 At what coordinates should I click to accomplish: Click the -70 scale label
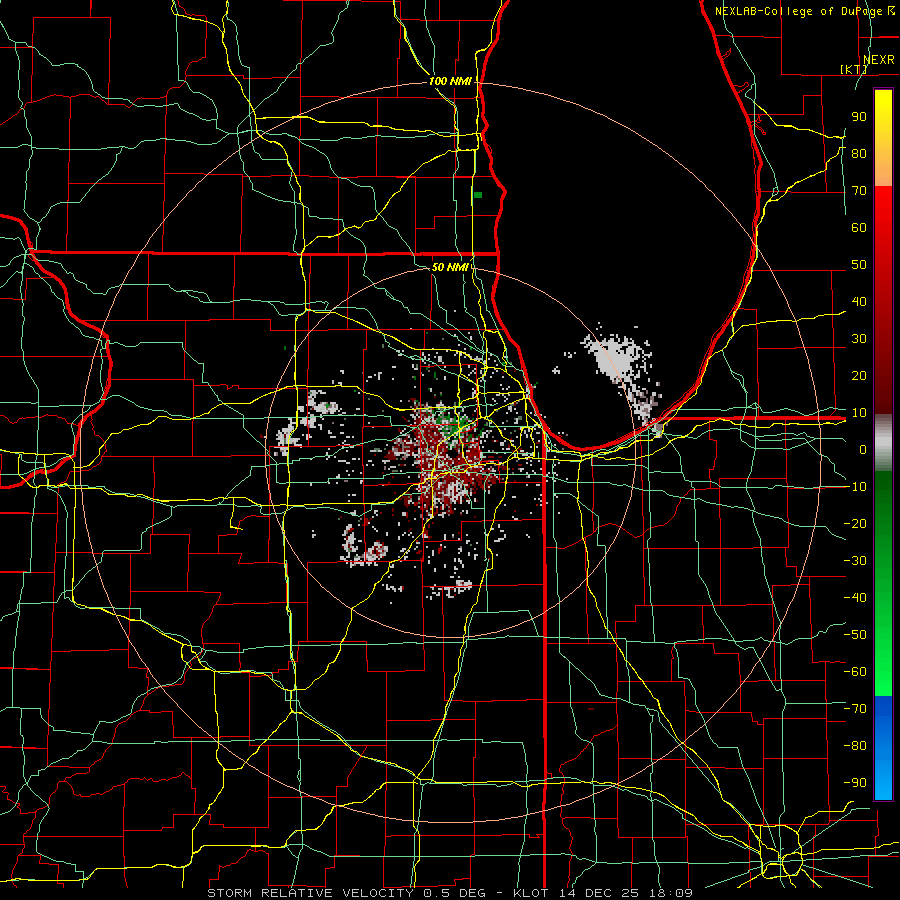855,709
